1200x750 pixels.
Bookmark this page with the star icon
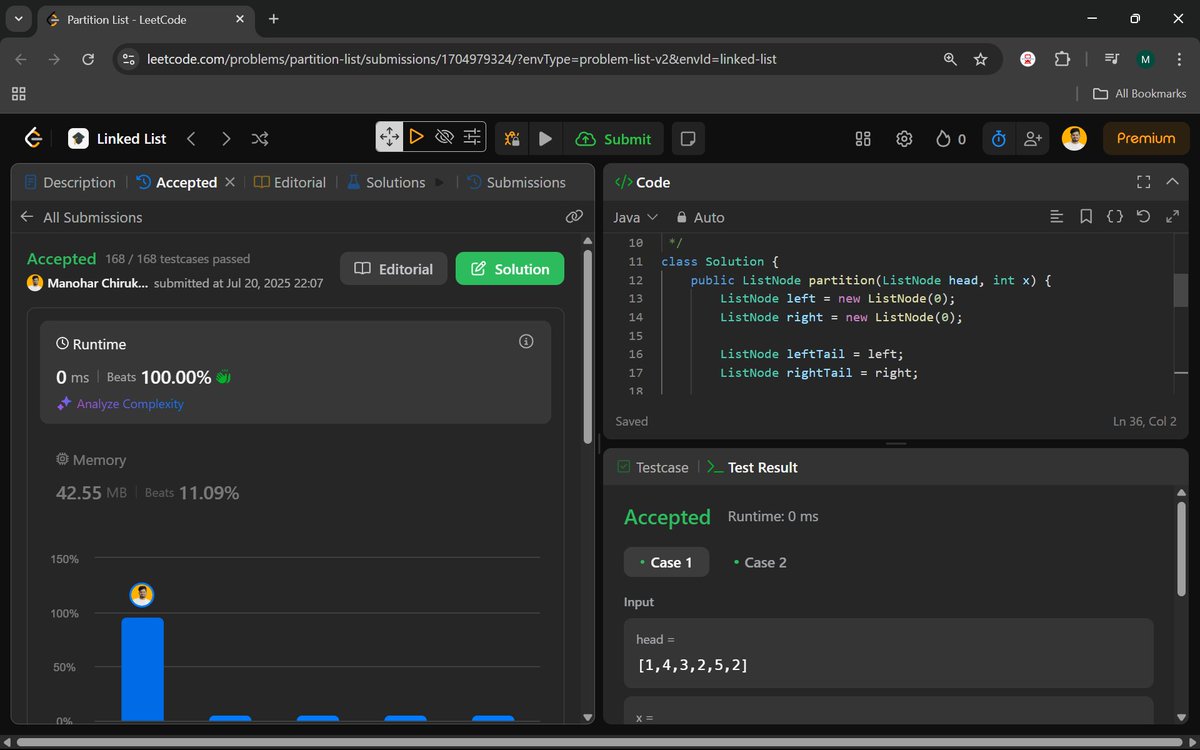pyautogui.click(x=981, y=59)
